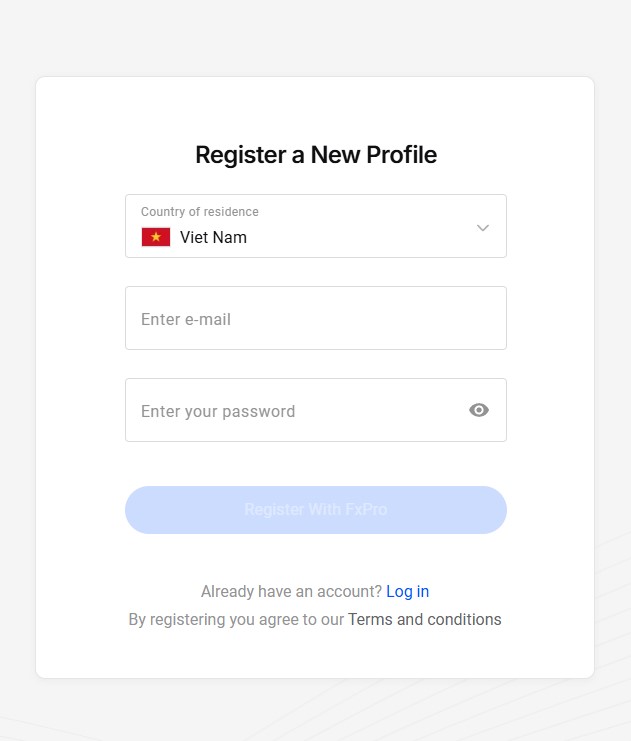Screen dimensions: 631x741
Task: Click the Already have an account text
Action: [291, 591]
